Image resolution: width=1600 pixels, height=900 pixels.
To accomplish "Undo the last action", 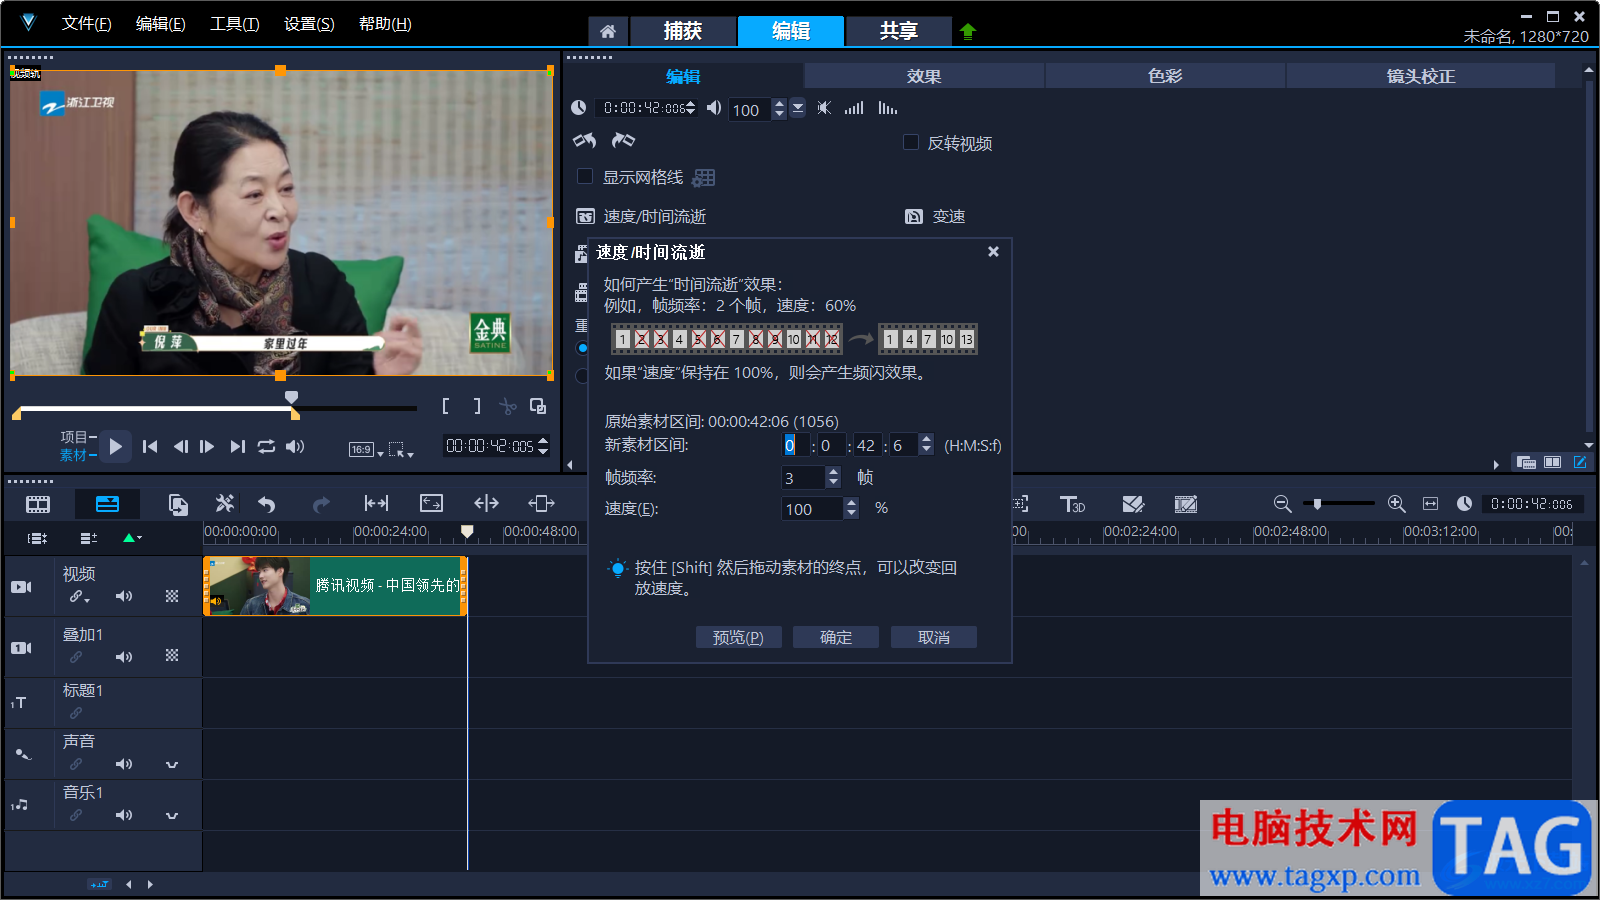I will (x=266, y=504).
